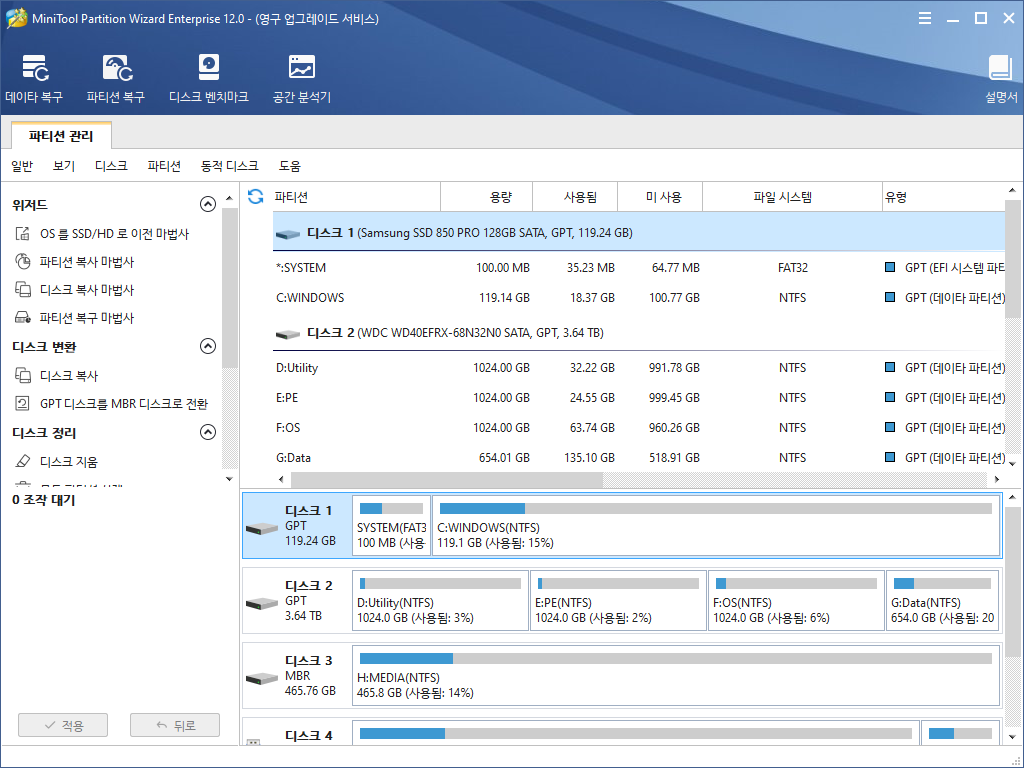Image resolution: width=1024 pixels, height=768 pixels.
Task: Start 파티션 복구 마법사 wizard
Action: (74, 317)
